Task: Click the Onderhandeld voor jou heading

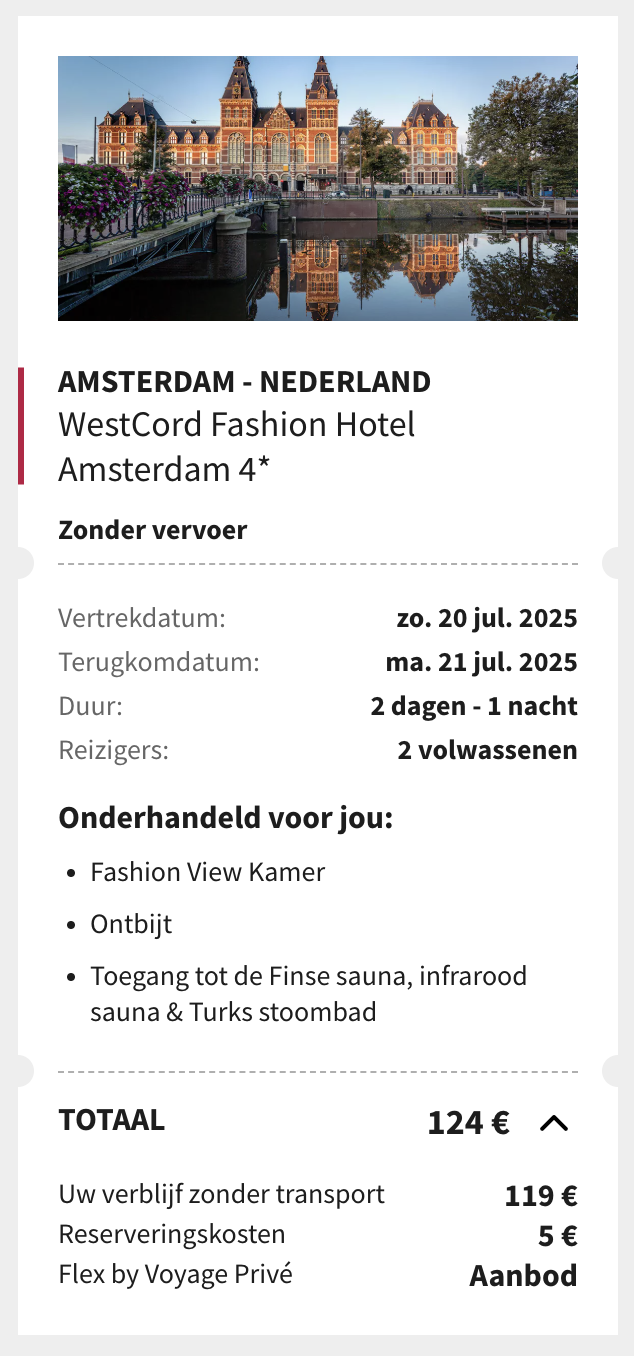Action: [226, 817]
